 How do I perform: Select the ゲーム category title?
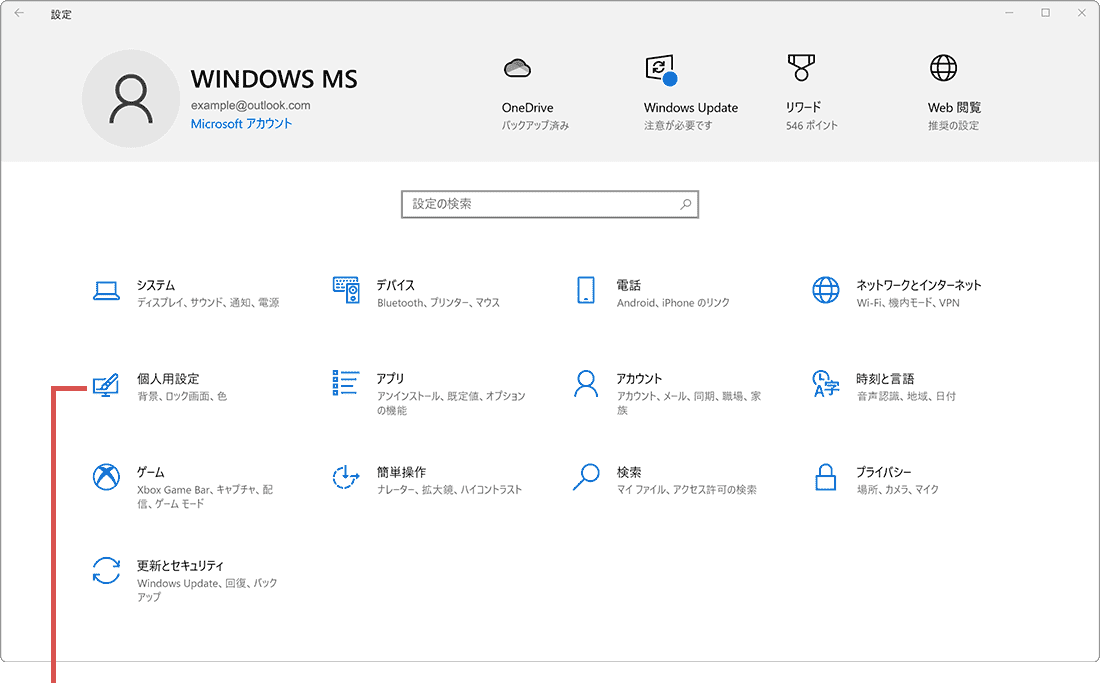(x=150, y=472)
